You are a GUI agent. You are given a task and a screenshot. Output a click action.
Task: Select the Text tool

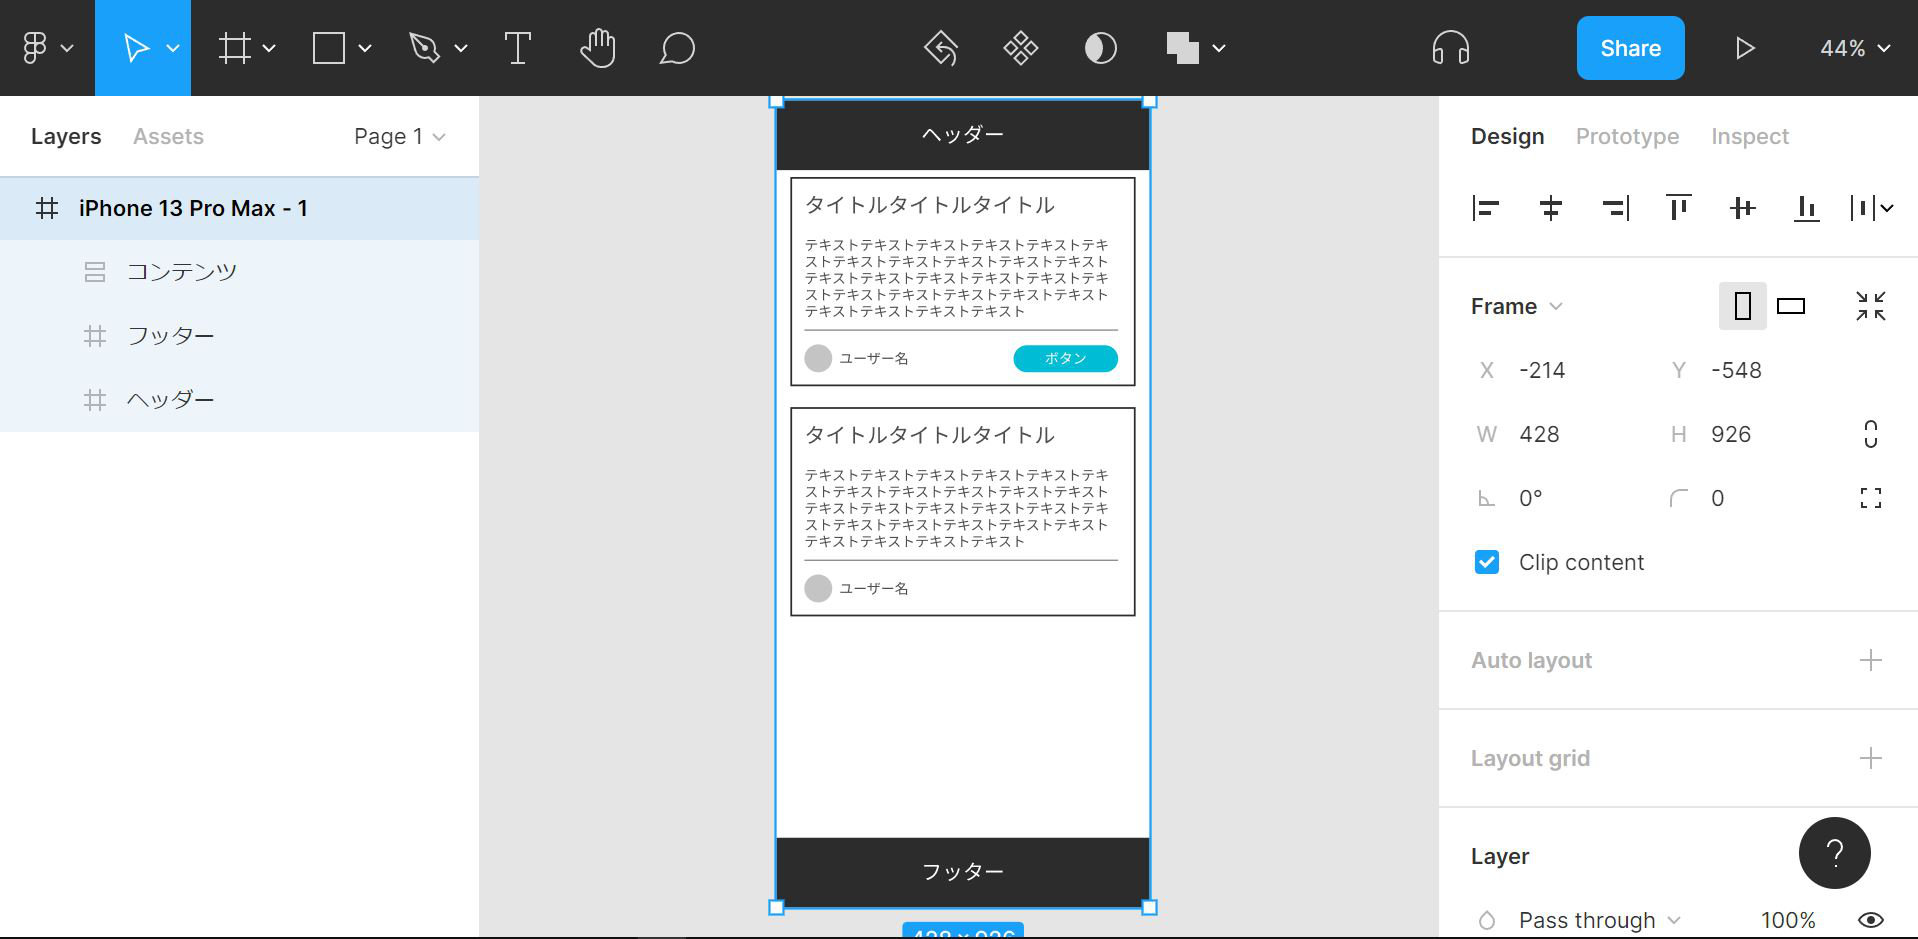(x=518, y=48)
